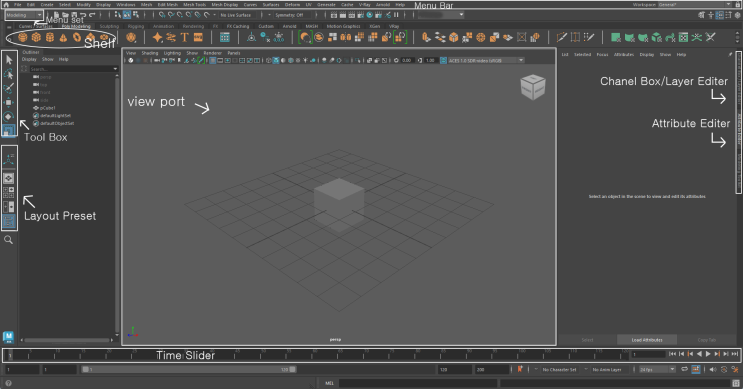
Task: Open the 24 fps frame rate dropdown
Action: click(657, 369)
